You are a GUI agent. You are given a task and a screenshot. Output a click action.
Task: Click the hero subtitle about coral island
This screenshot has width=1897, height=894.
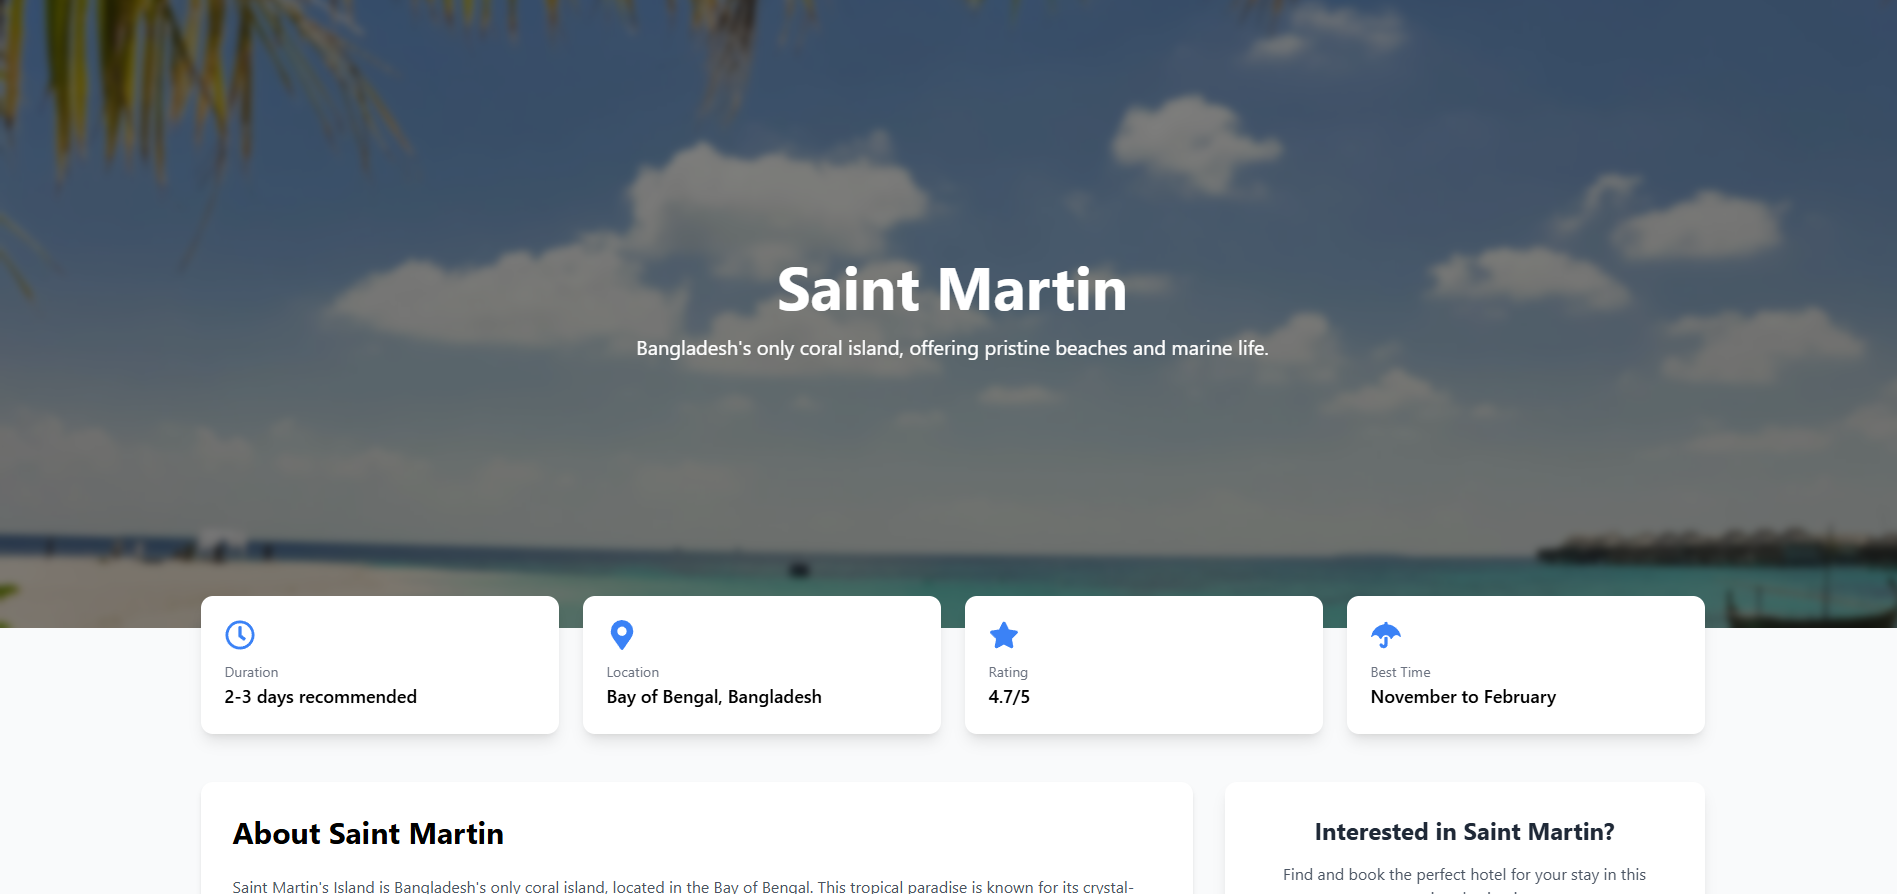952,348
